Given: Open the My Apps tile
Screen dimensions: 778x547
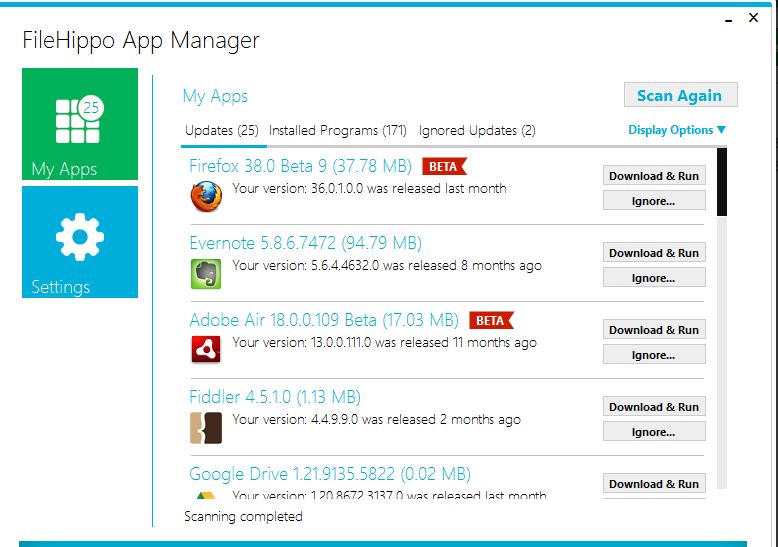Looking at the screenshot, I should tap(80, 124).
